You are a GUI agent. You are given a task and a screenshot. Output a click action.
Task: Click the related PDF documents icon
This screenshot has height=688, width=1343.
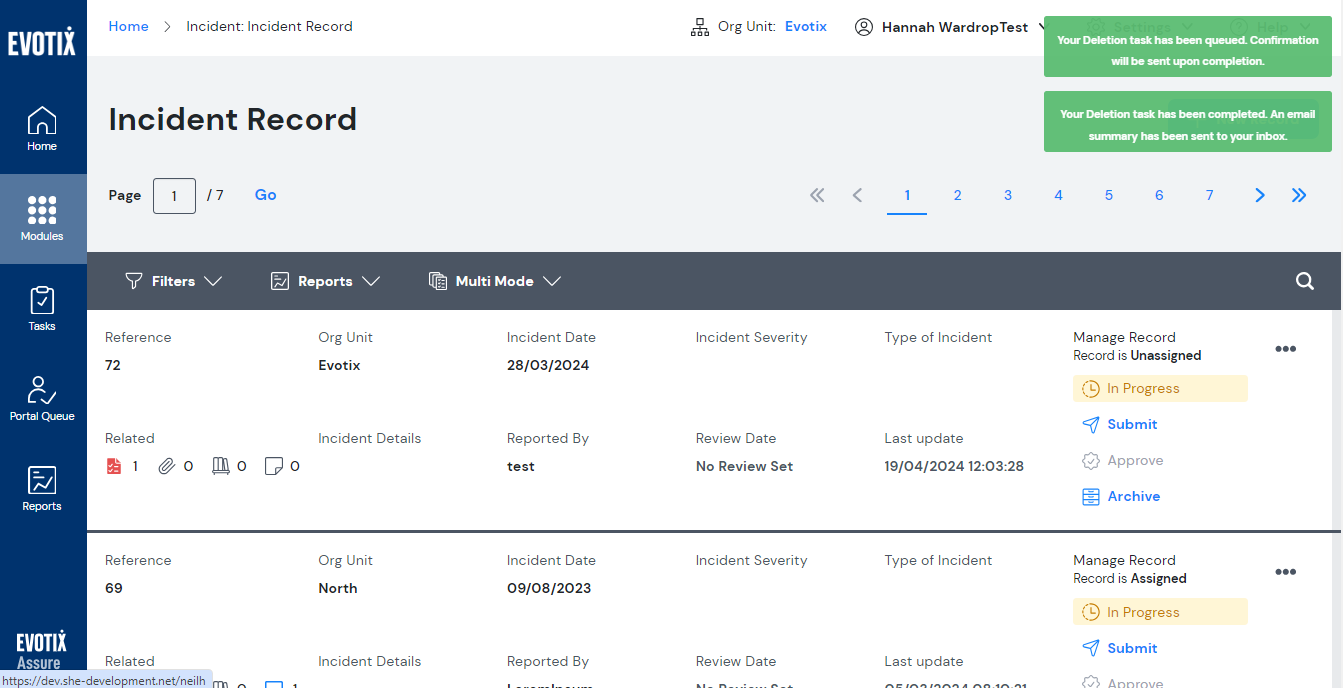coord(114,466)
